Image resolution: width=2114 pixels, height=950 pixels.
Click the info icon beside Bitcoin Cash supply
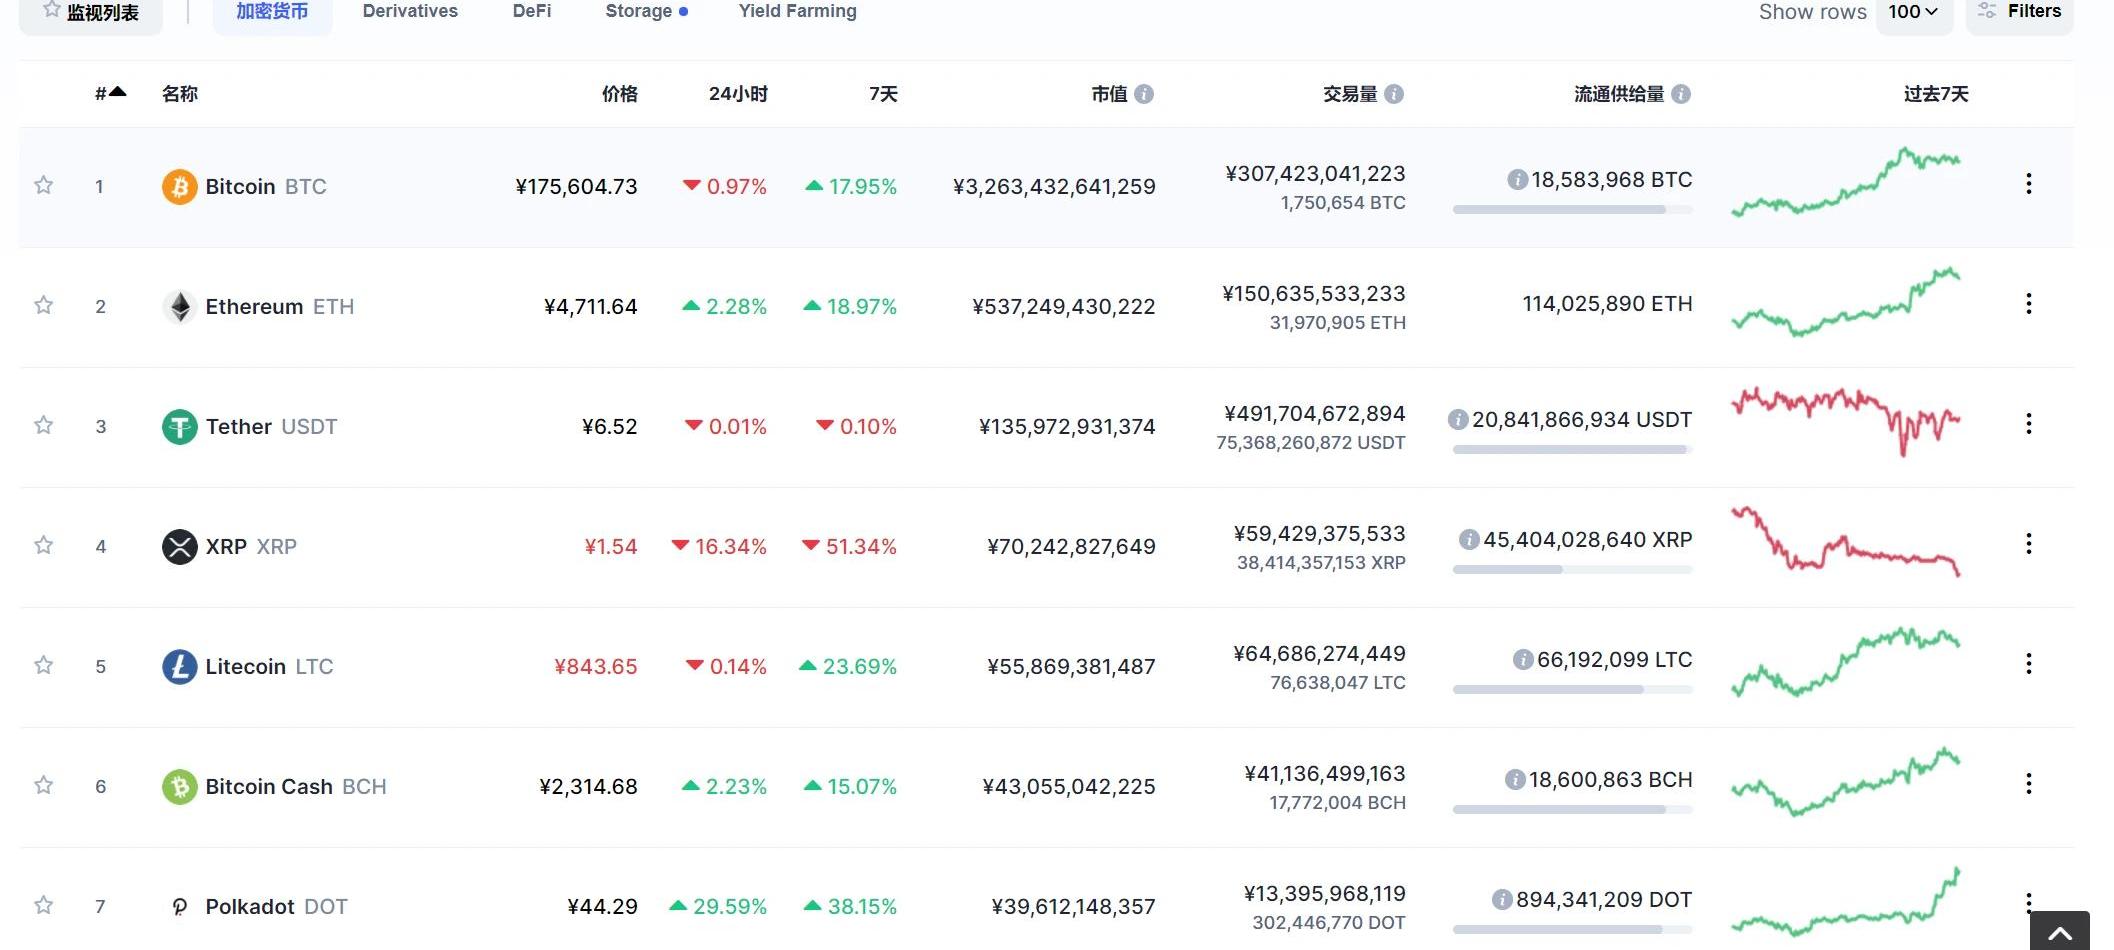pyautogui.click(x=1515, y=780)
